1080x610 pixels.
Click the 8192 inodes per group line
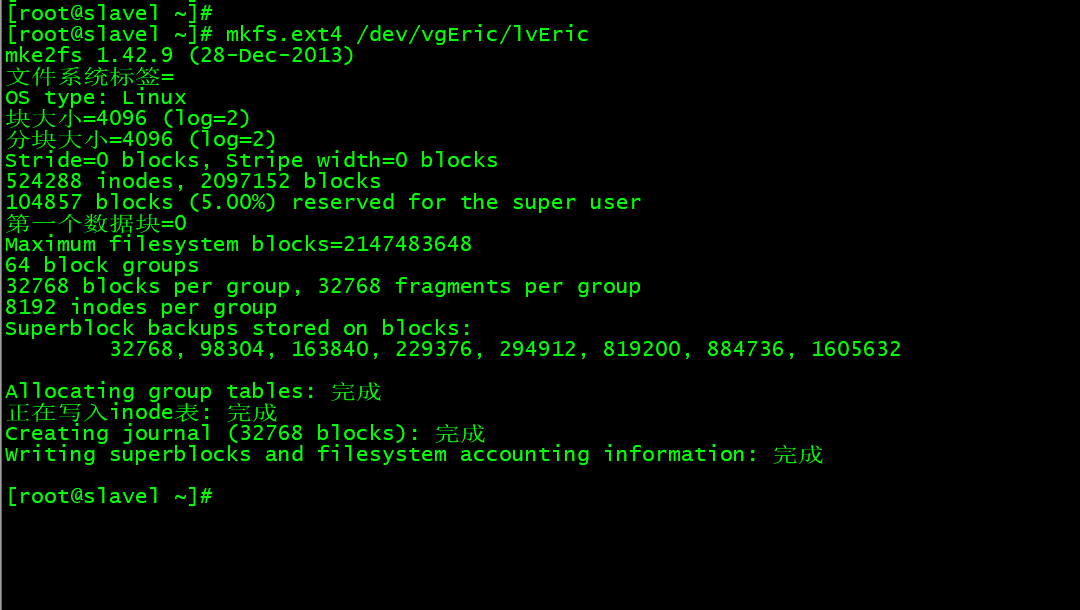141,308
